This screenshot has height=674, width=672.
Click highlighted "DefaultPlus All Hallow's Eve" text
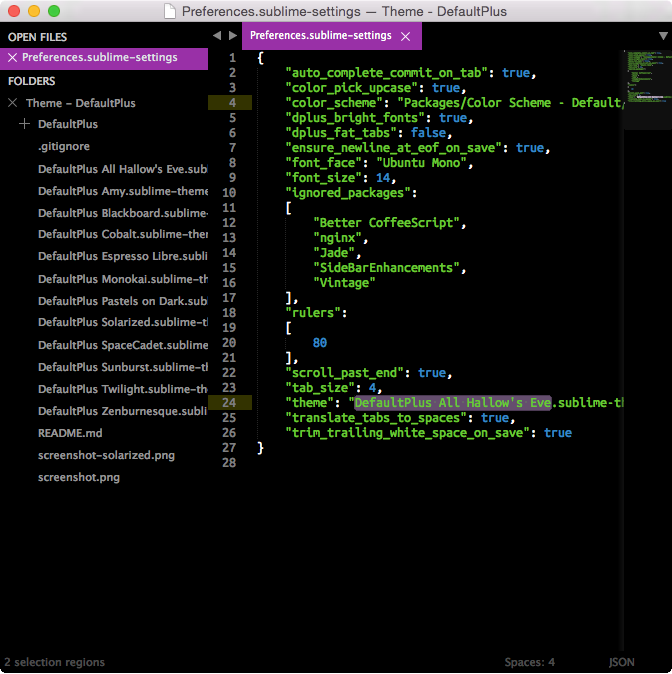tap(452, 403)
